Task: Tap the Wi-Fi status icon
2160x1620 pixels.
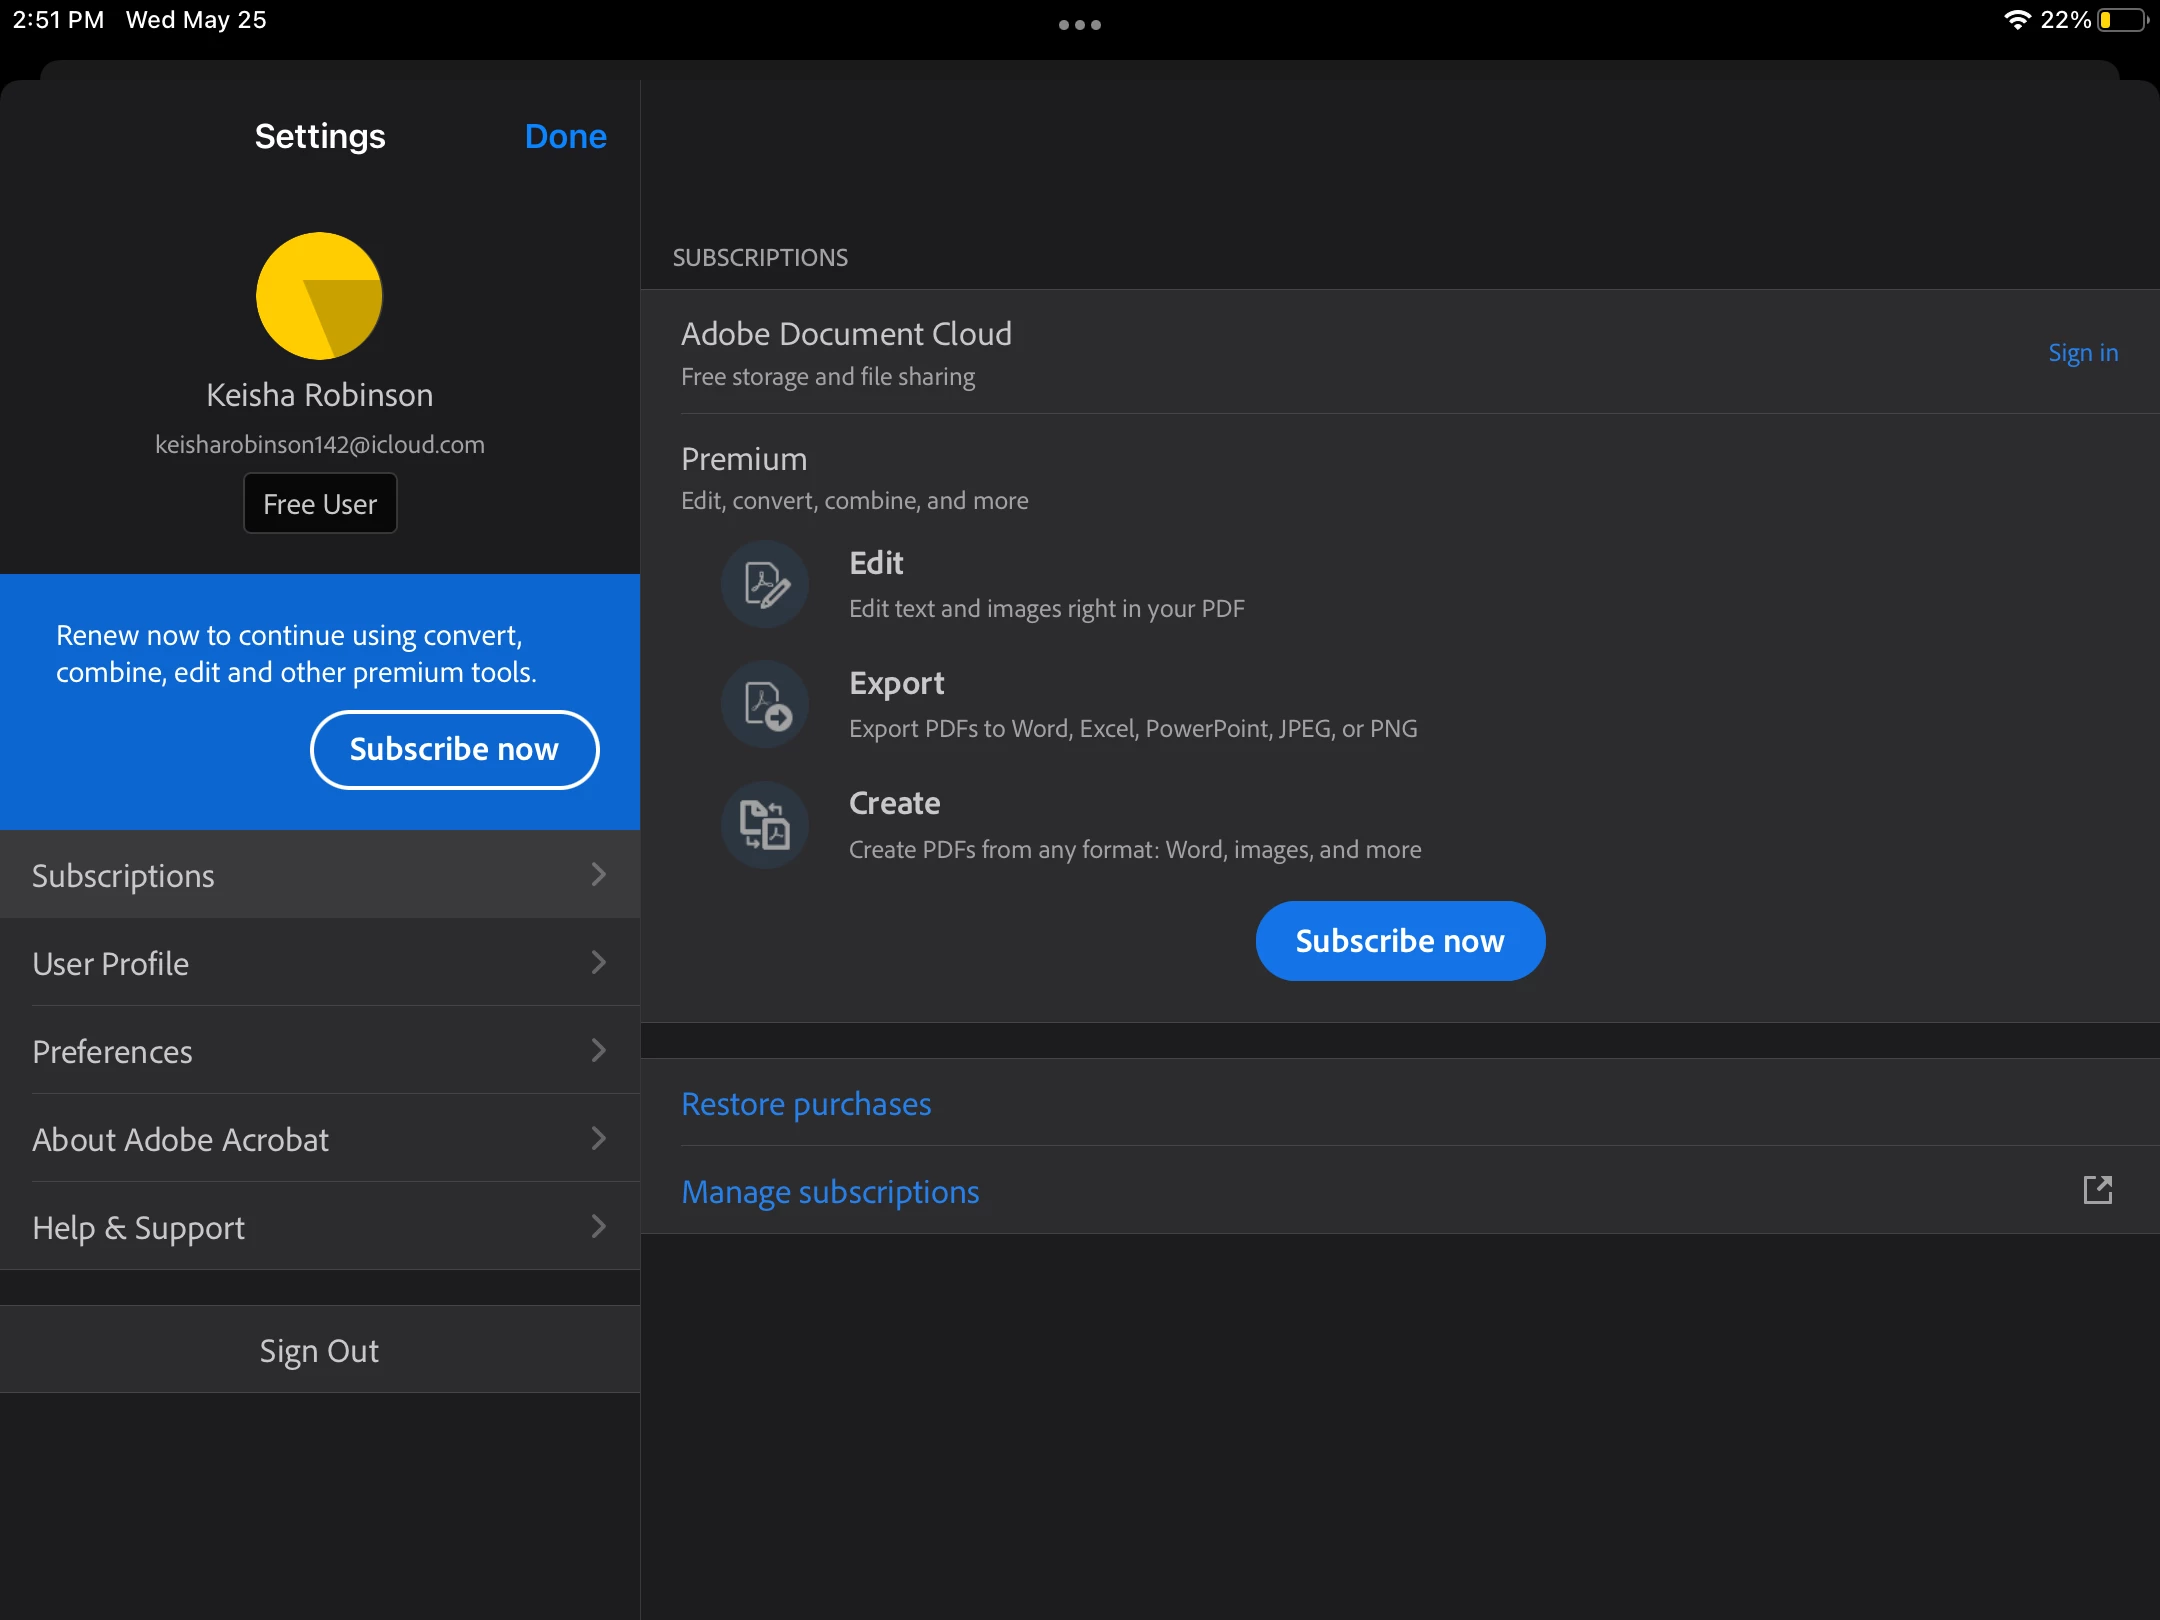Action: 2017,20
